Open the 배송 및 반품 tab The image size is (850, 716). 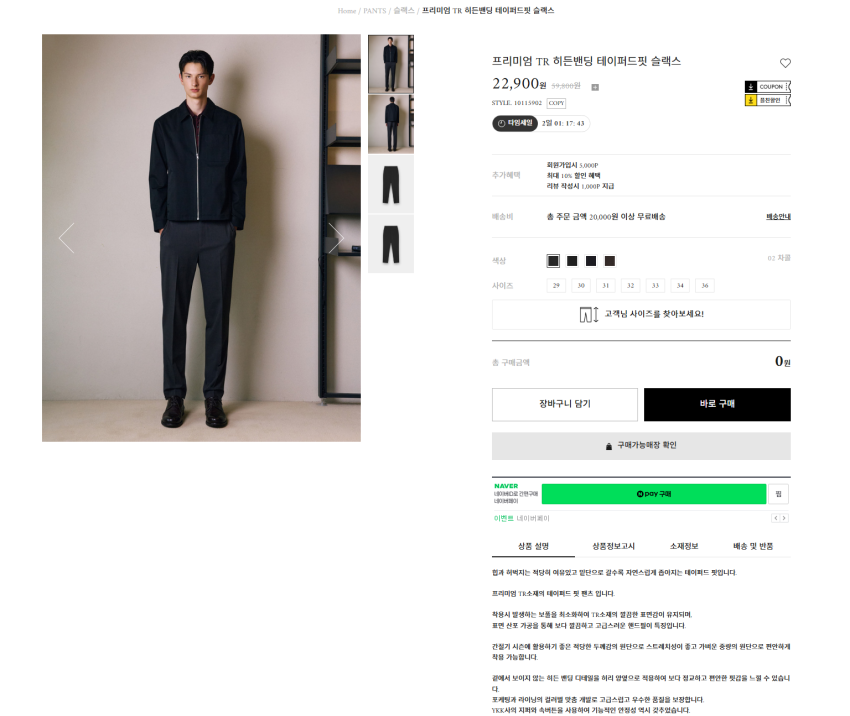click(x=753, y=546)
